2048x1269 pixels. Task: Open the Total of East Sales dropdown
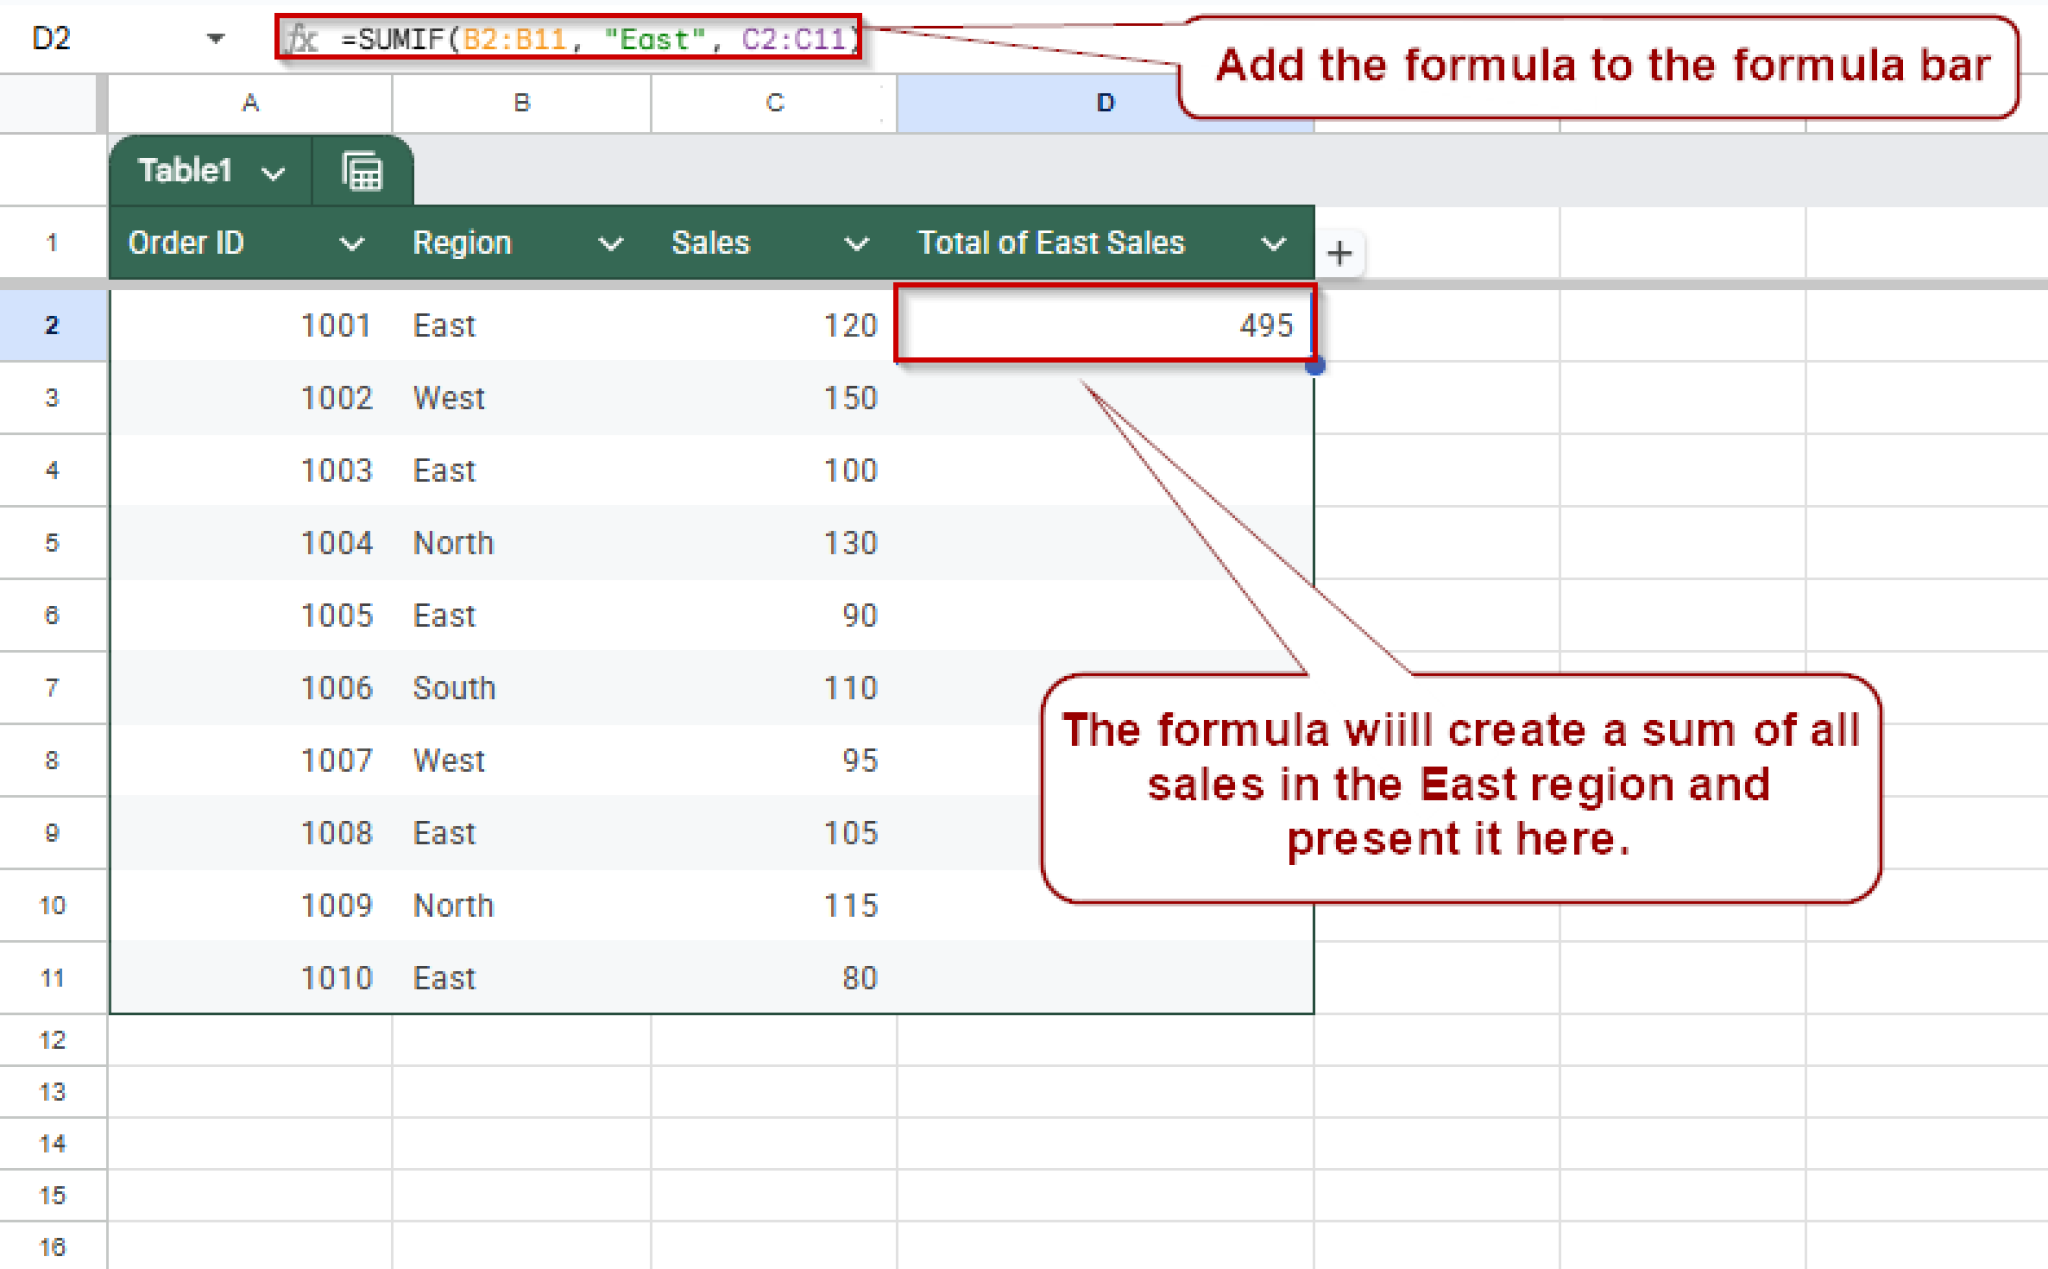pos(1273,243)
